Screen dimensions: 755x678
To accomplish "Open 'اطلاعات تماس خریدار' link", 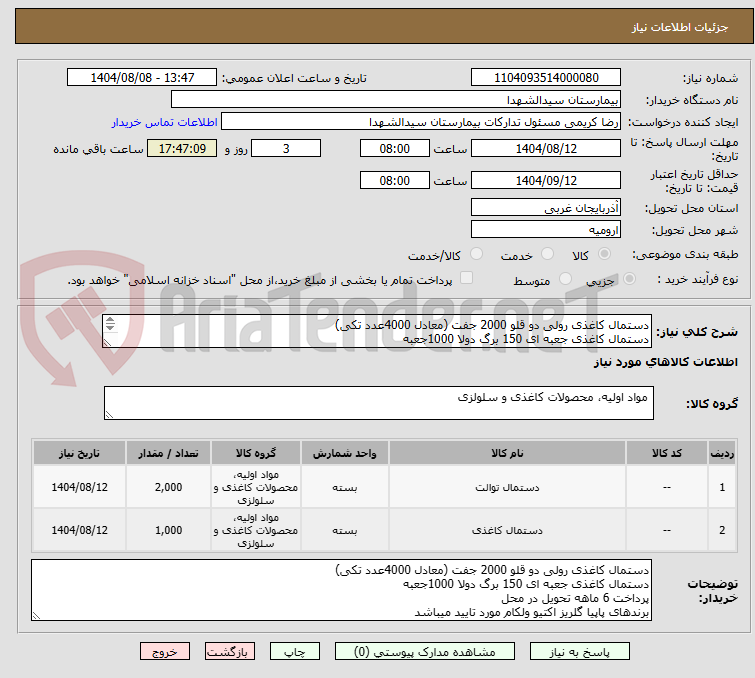I will pos(165,122).
